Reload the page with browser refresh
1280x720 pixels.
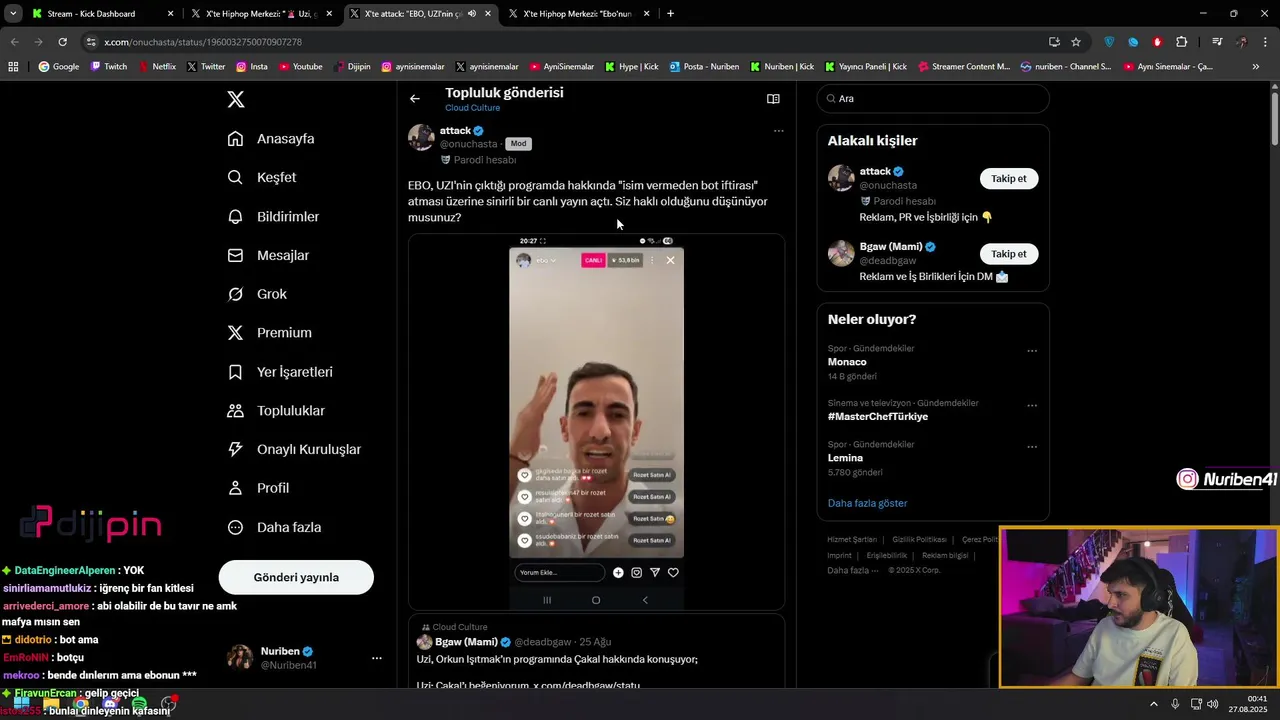tap(62, 42)
